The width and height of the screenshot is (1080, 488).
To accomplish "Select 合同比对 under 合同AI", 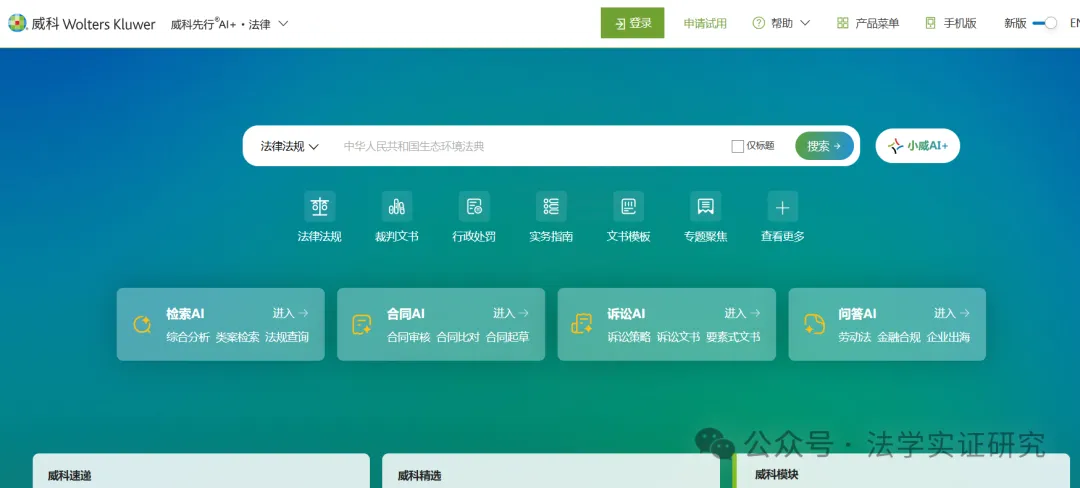I will click(458, 337).
